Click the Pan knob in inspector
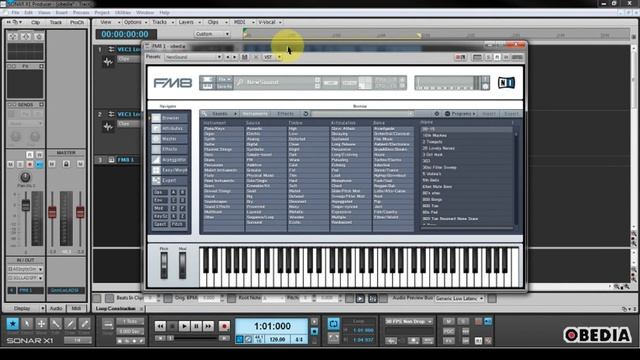This screenshot has width=640, height=360. pos(25,177)
